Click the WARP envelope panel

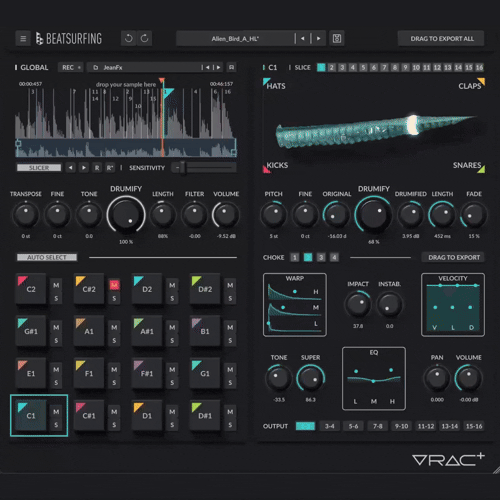295,305
